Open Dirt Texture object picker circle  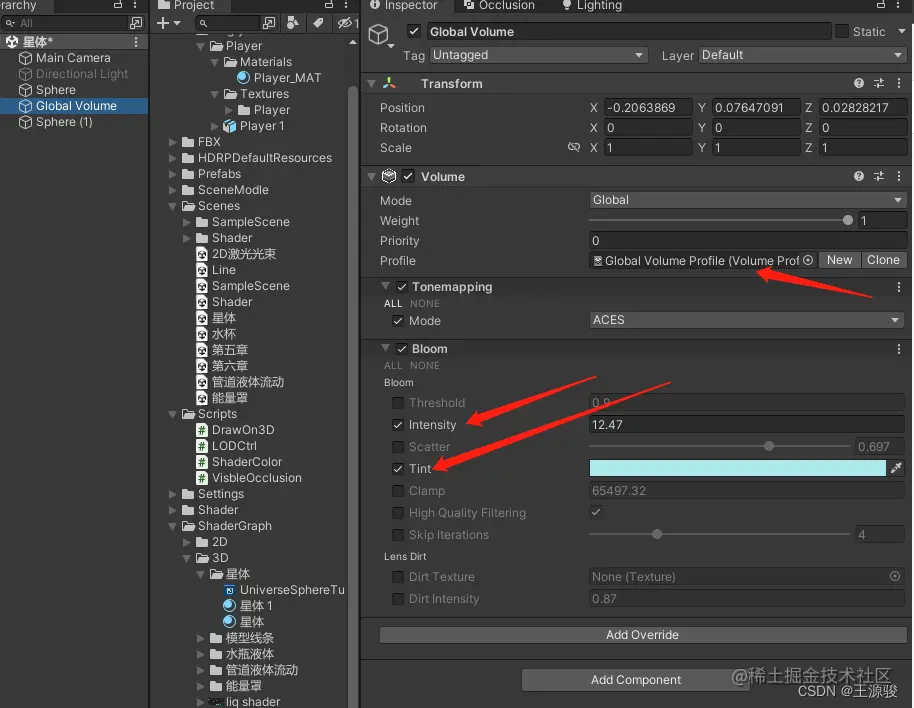click(895, 576)
